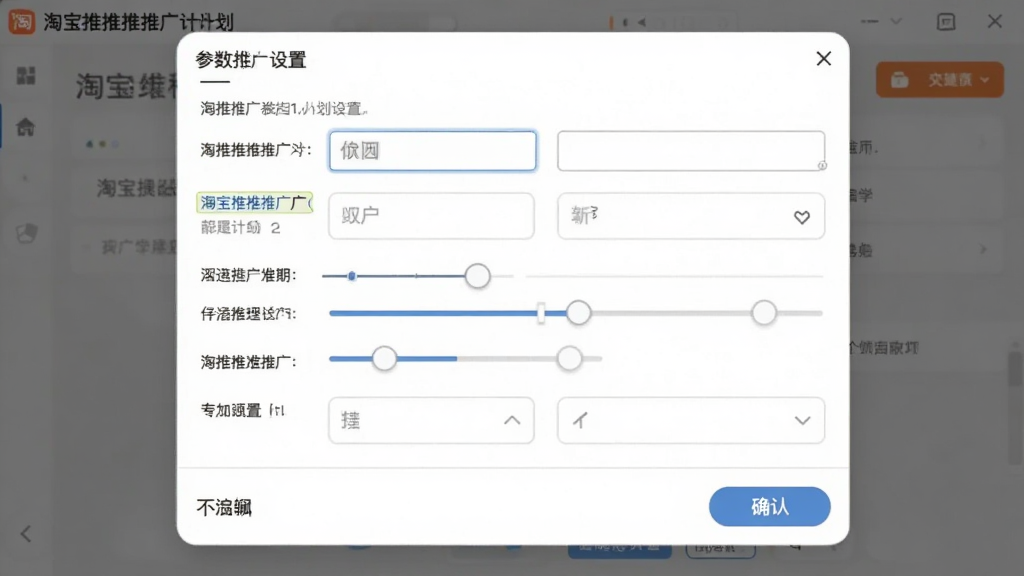Viewport: 1024px width, 576px height.
Task: Open the home icon in left sidebar
Action: click(x=25, y=127)
